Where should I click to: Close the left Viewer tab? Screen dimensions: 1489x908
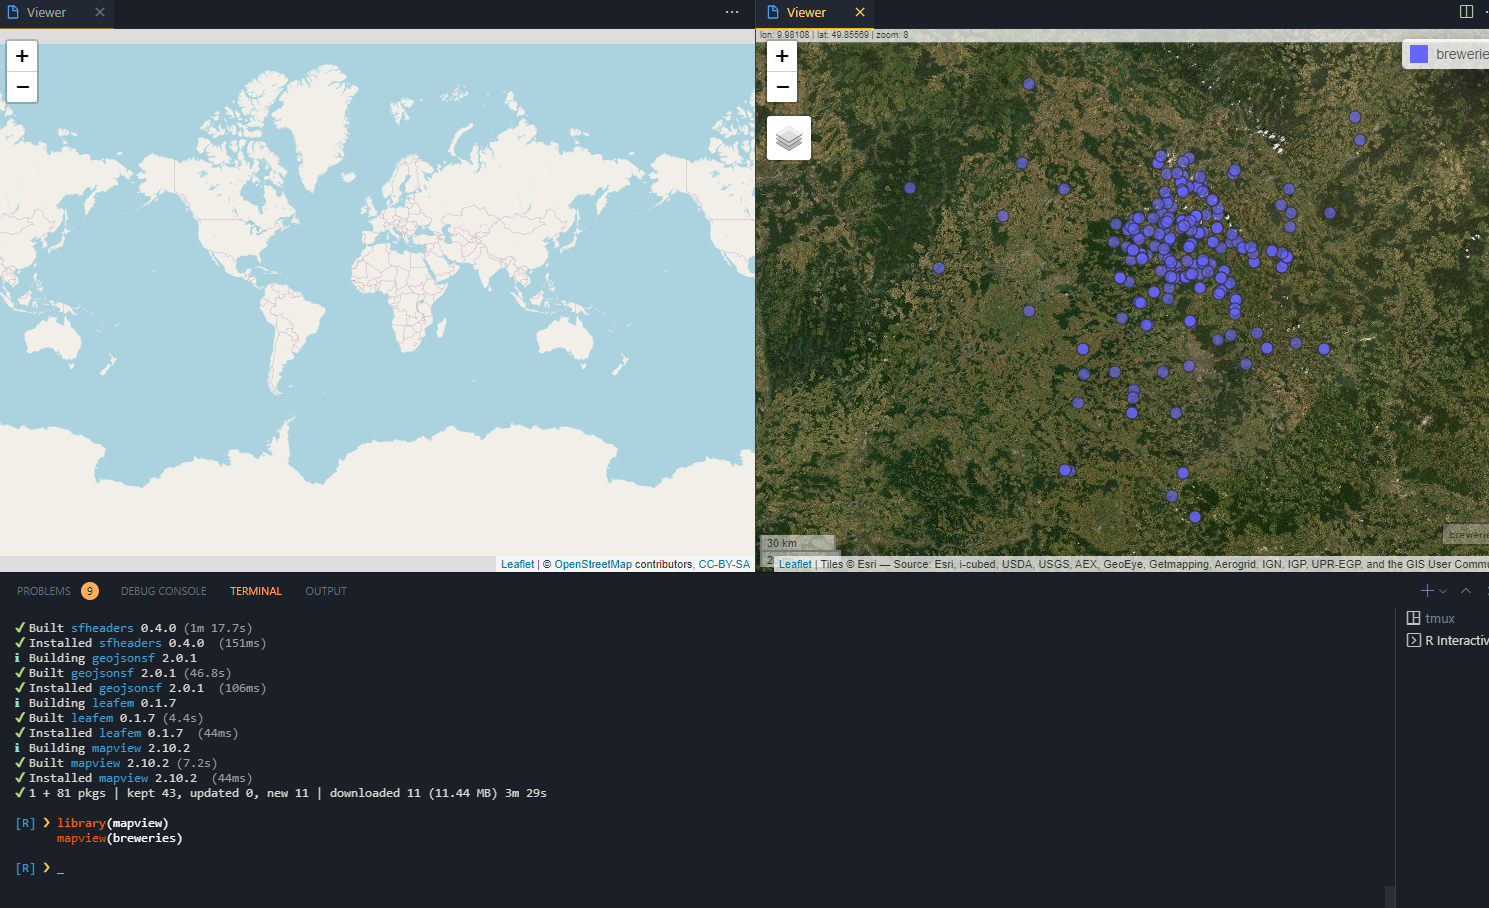(x=100, y=12)
